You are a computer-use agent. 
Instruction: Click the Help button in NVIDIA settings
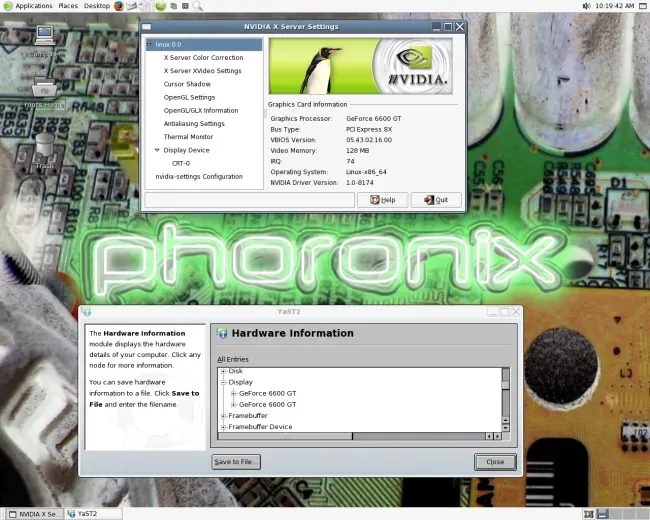(x=383, y=200)
